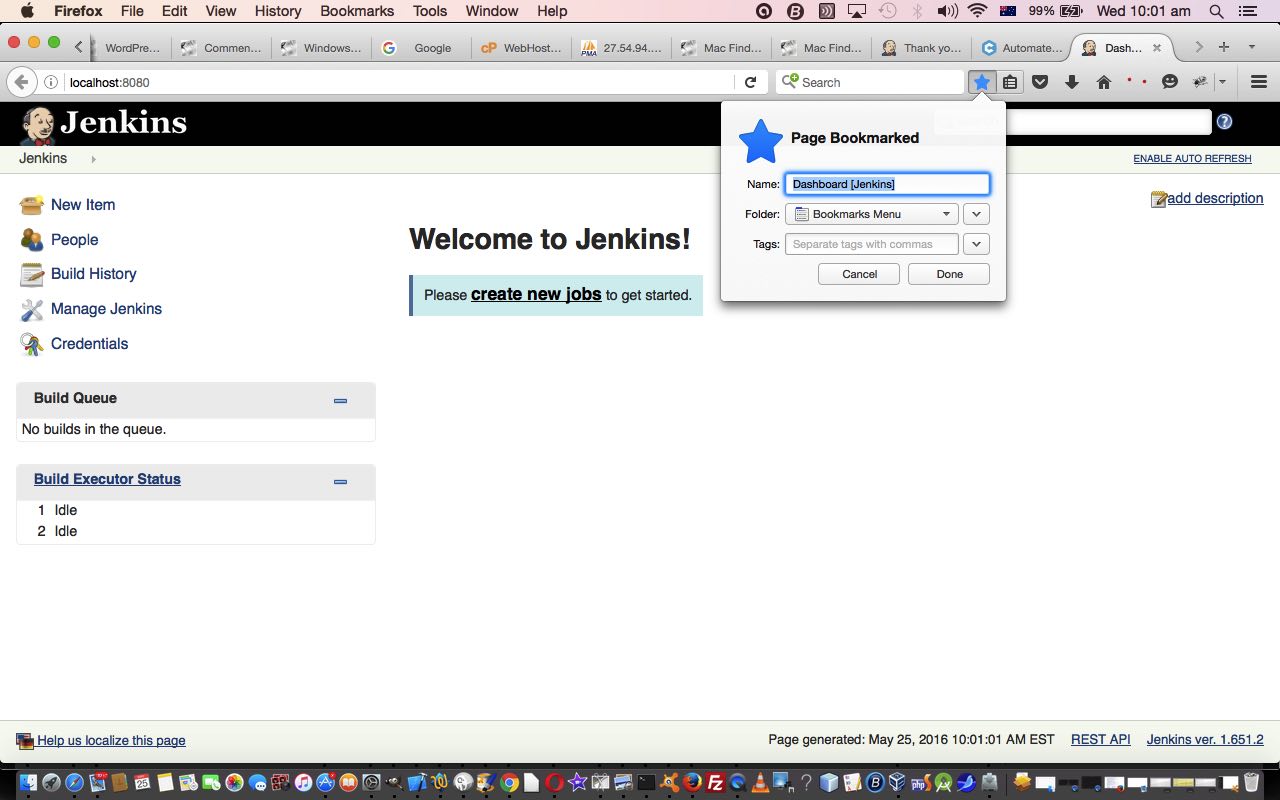
Task: Click the smiley chat toolbar icon
Action: (1170, 82)
